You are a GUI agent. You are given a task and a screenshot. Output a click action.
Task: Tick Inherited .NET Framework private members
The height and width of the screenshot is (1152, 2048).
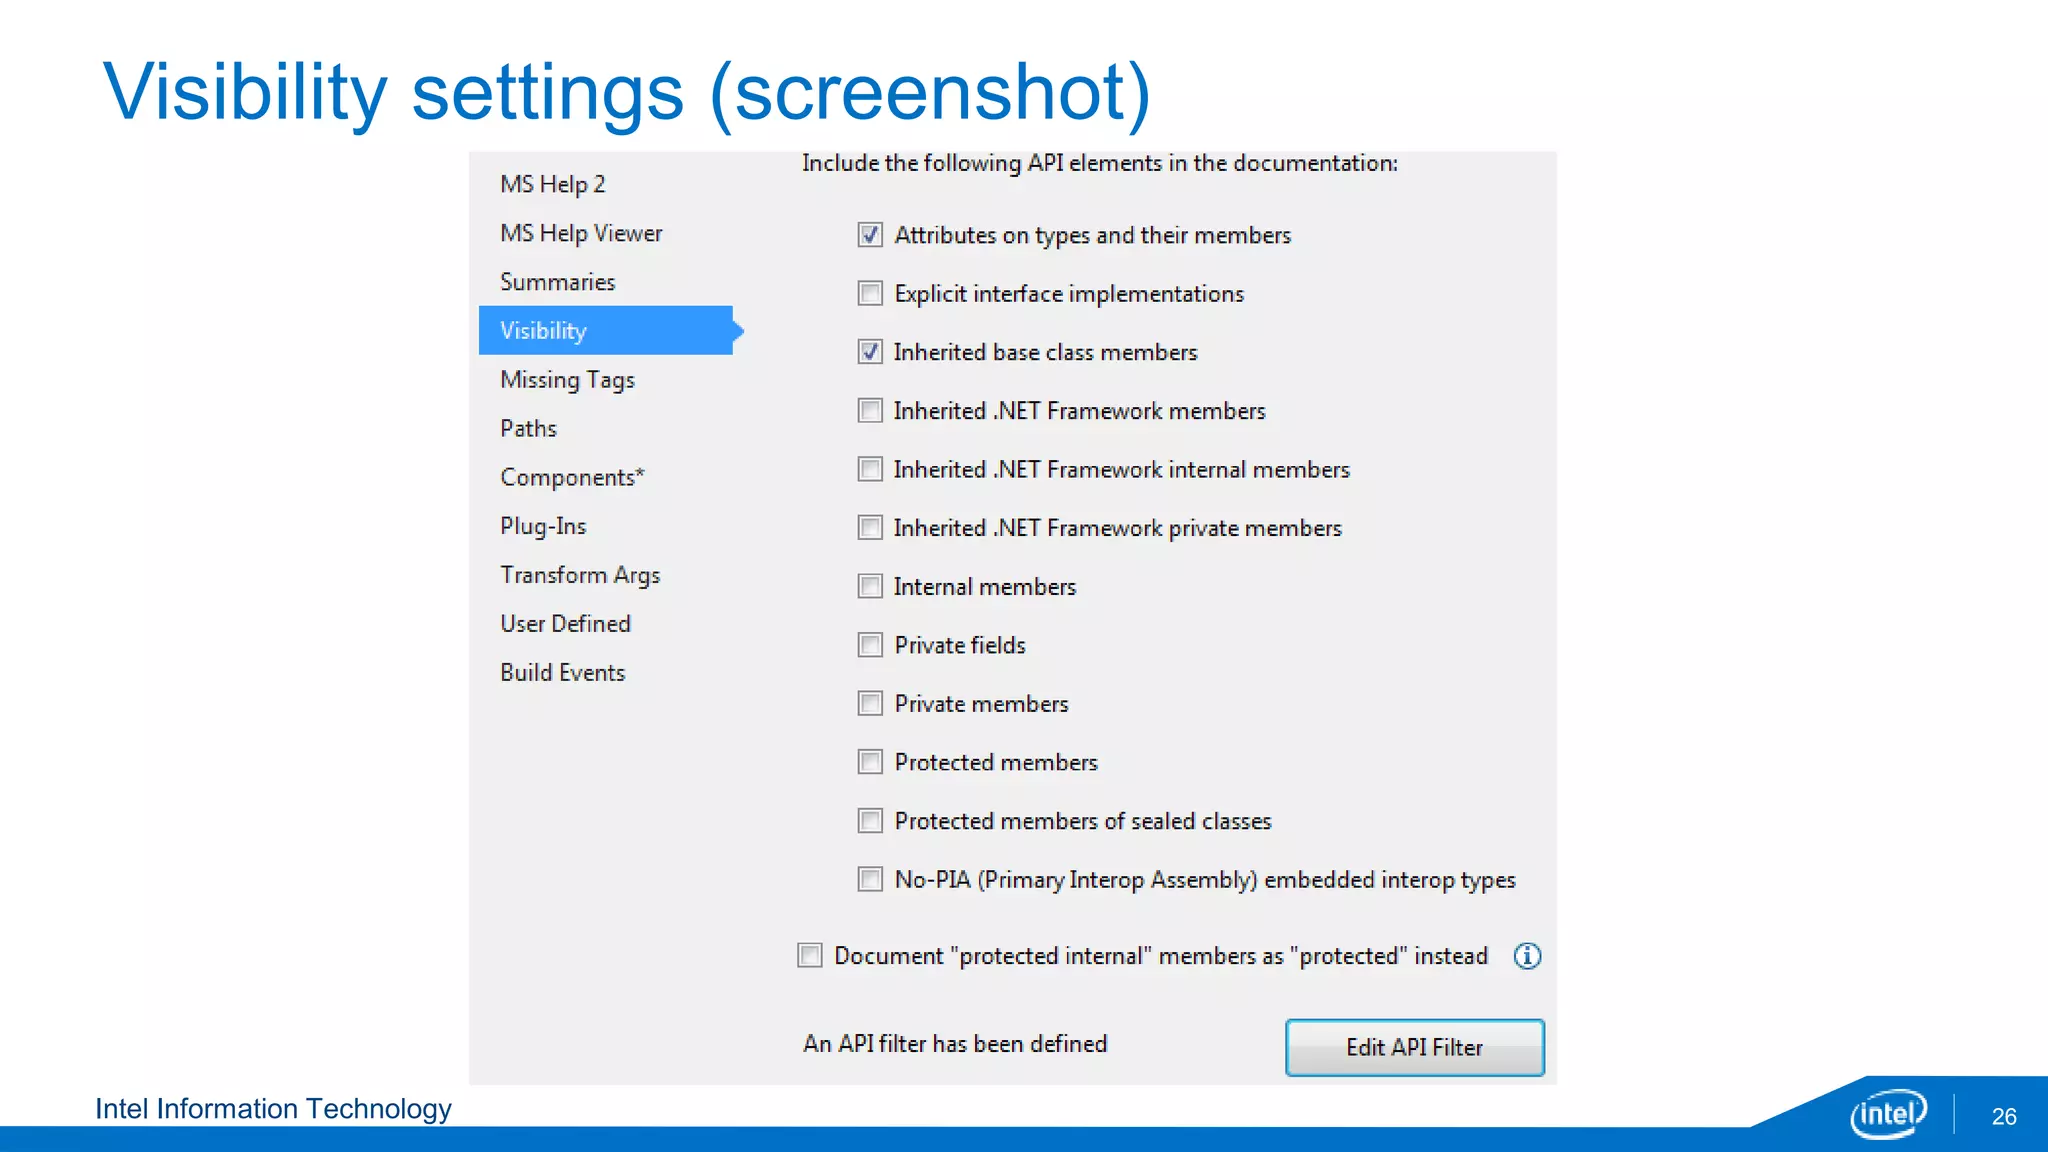coord(870,527)
